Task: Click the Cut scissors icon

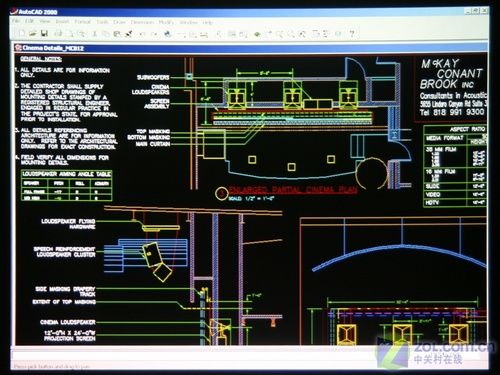Action: pos(94,33)
